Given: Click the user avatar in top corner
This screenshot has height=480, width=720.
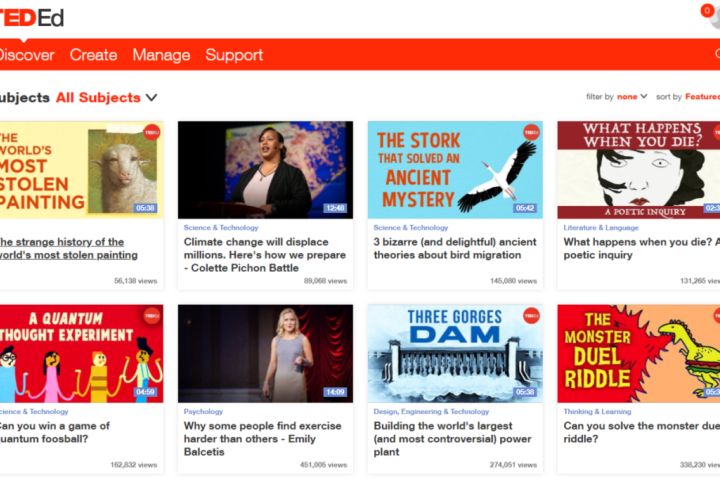Looking at the screenshot, I should pos(715,22).
